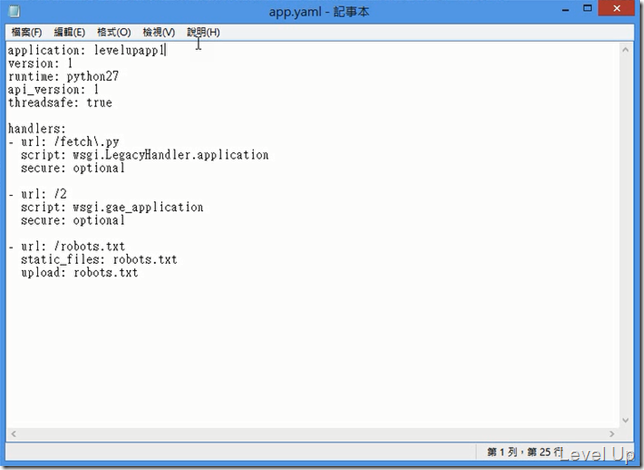
Task: Minimize the Notepad window
Action: tap(566, 9)
